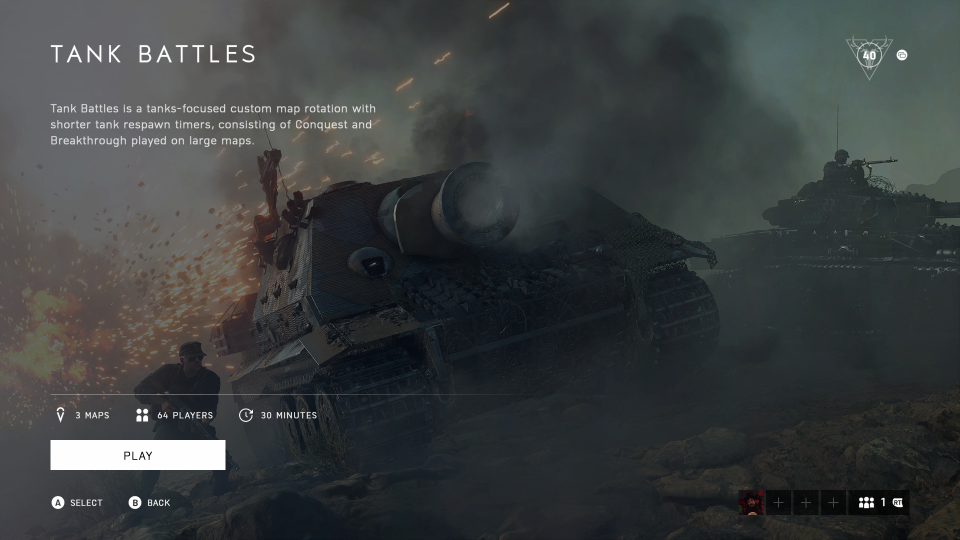This screenshot has width=960, height=540.
Task: Click the middle empty squad plus slot
Action: click(806, 503)
